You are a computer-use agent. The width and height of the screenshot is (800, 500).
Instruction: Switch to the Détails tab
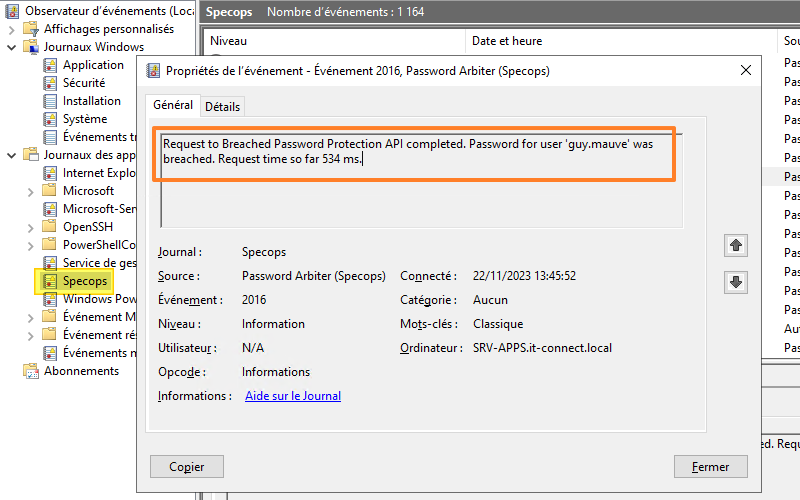pos(222,107)
